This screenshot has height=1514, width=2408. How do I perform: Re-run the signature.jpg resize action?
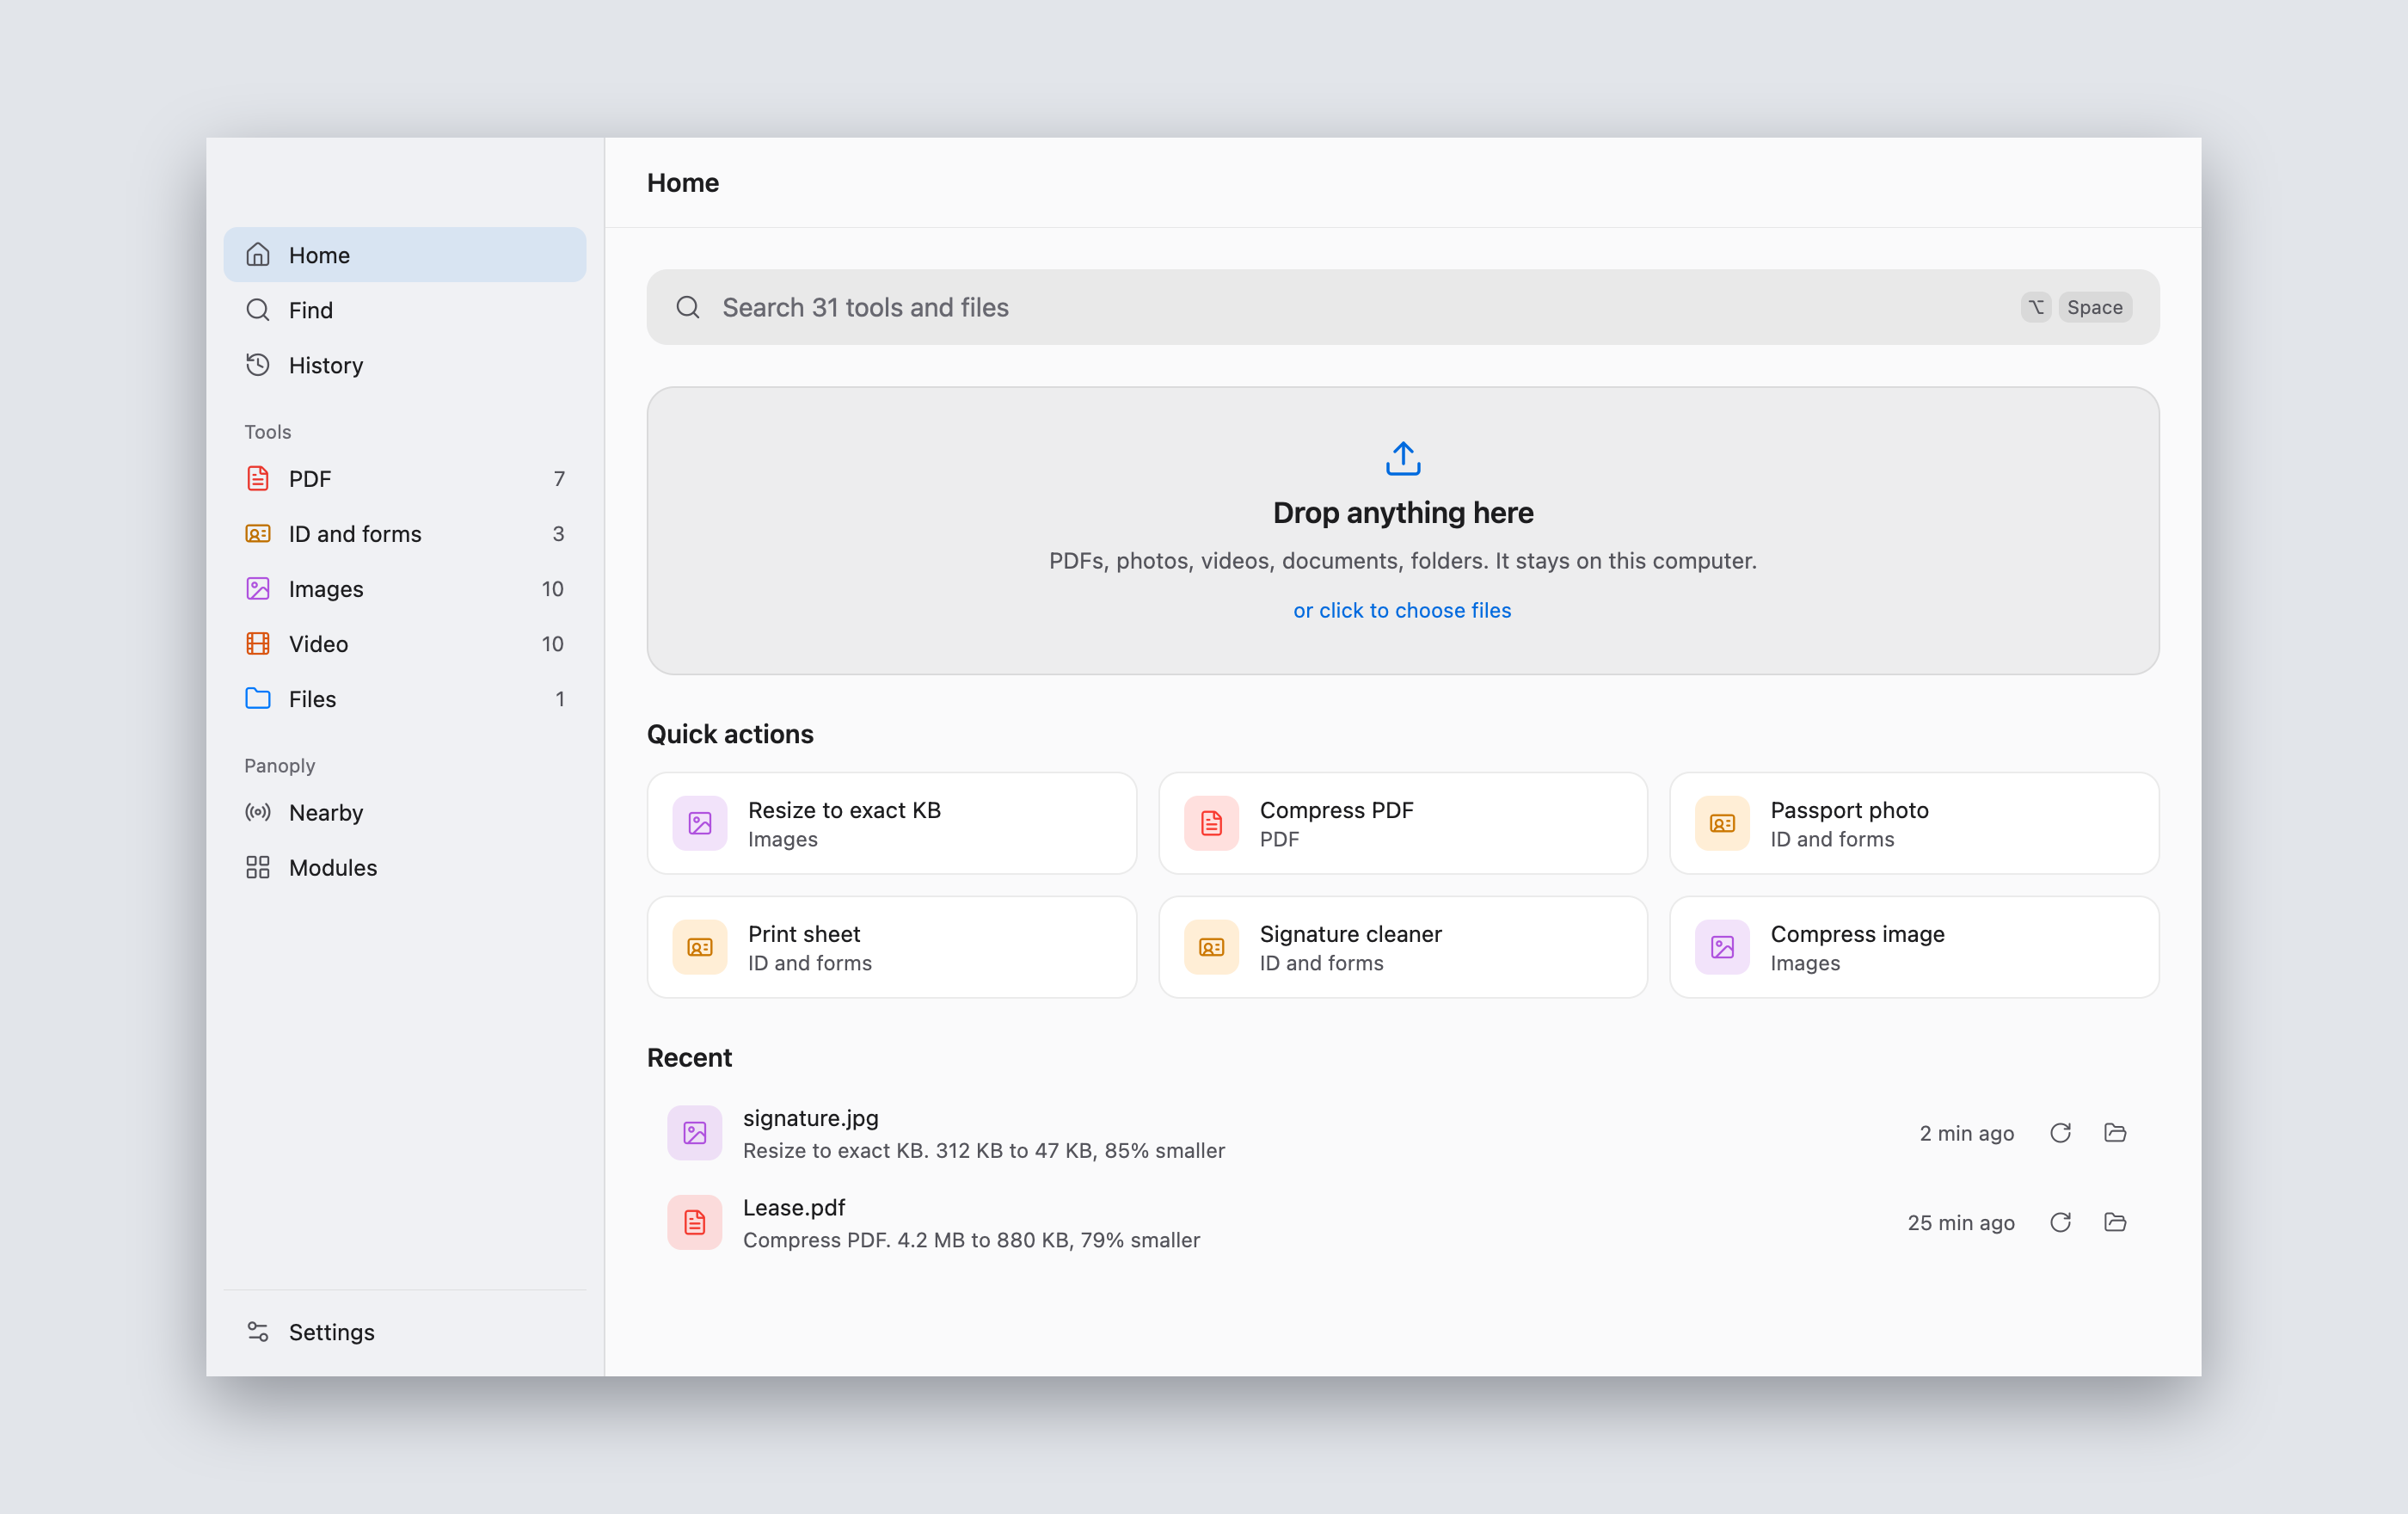pyautogui.click(x=2060, y=1133)
